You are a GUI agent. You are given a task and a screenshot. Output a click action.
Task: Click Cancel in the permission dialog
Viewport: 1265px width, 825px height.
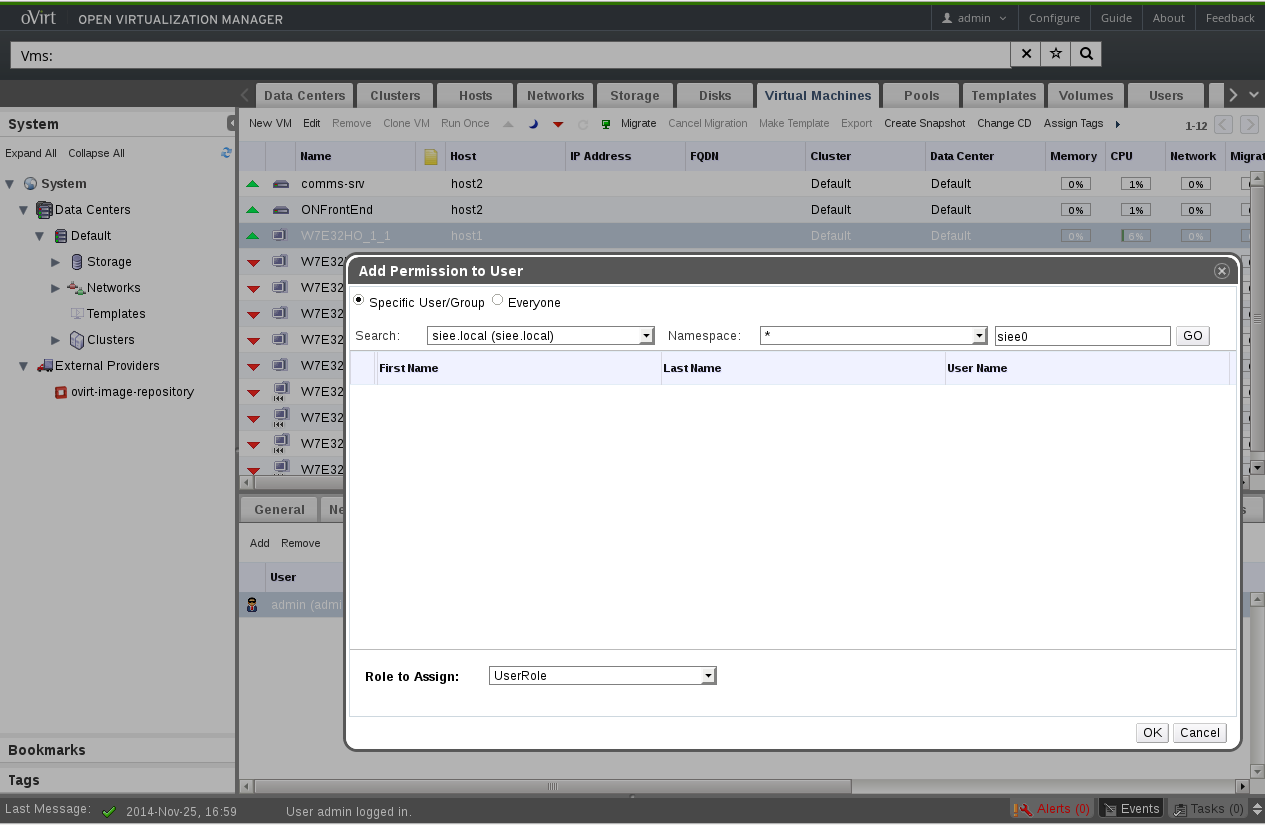pos(1199,733)
